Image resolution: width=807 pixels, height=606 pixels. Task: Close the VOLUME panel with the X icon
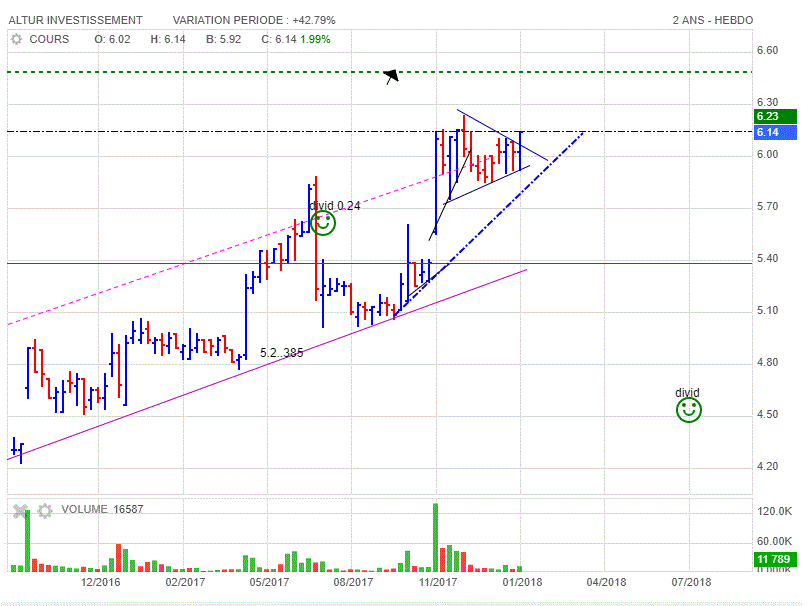click(x=19, y=510)
